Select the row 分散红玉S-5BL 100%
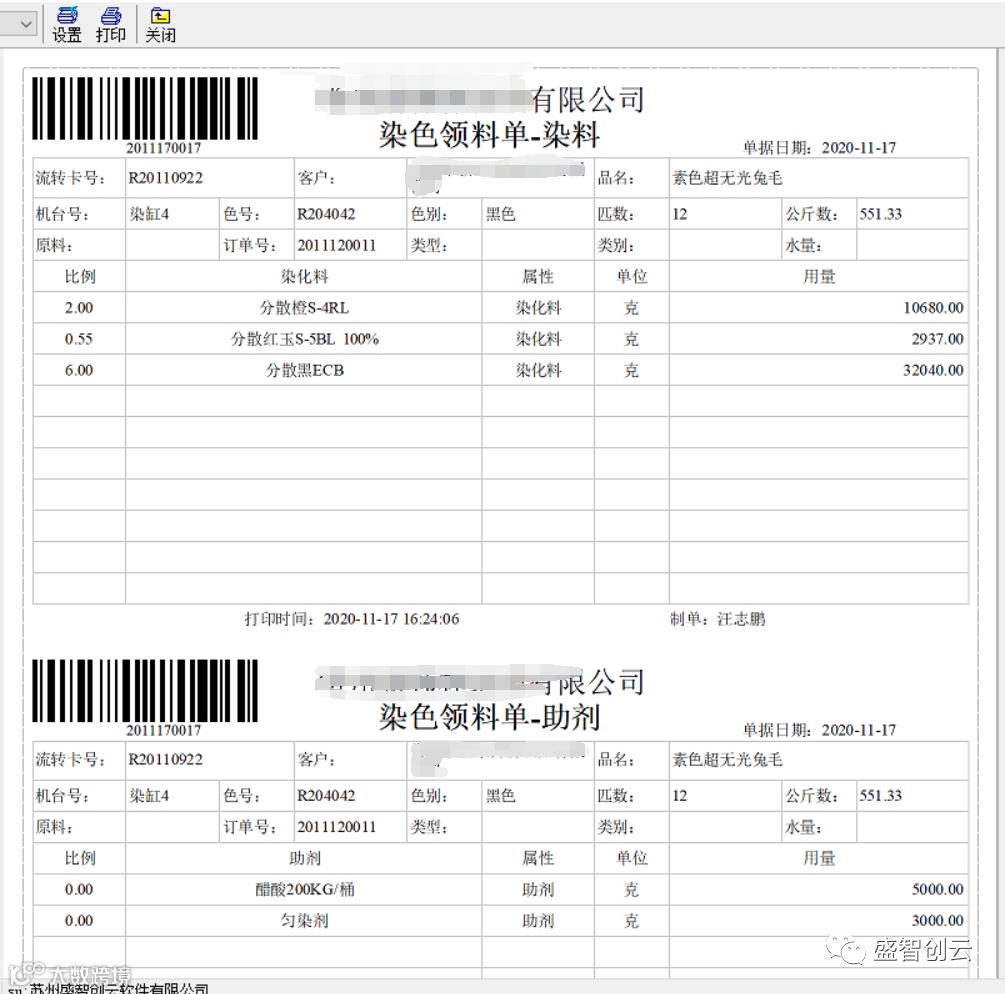1005x994 pixels. click(x=501, y=339)
